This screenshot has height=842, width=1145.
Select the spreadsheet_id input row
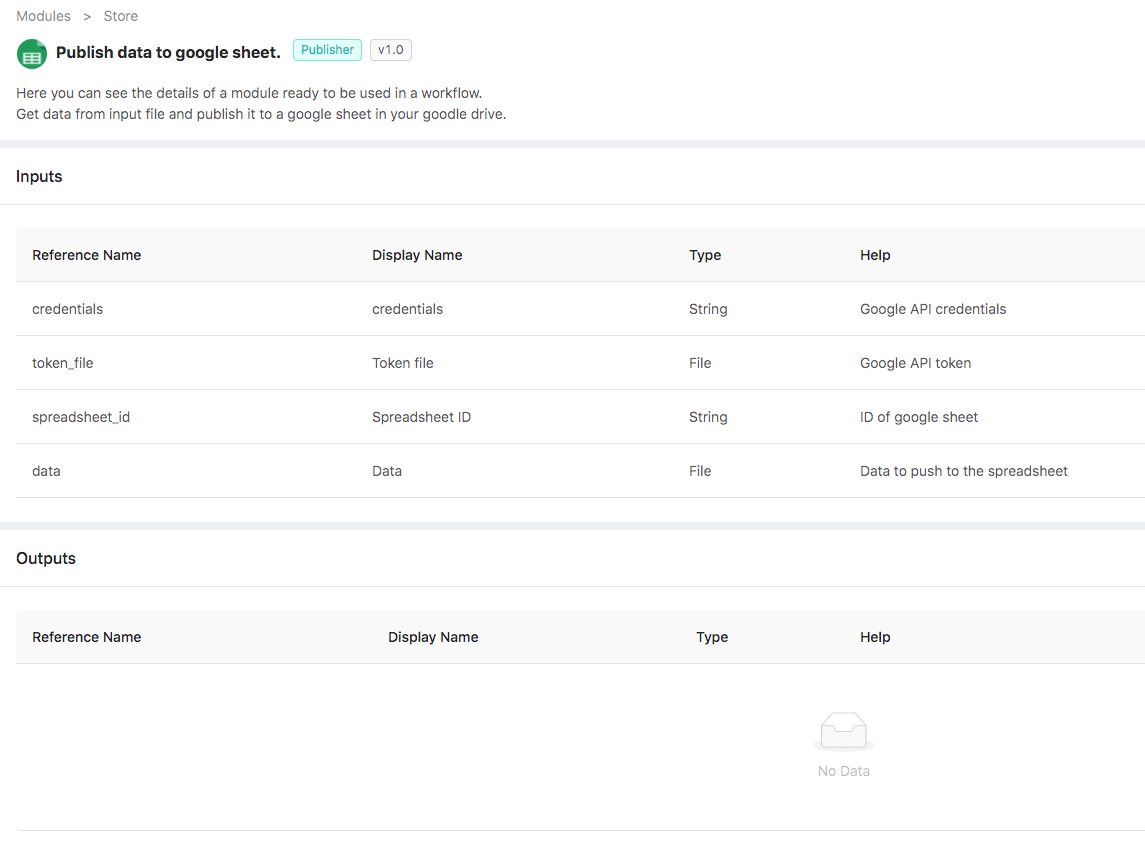tap(400, 417)
